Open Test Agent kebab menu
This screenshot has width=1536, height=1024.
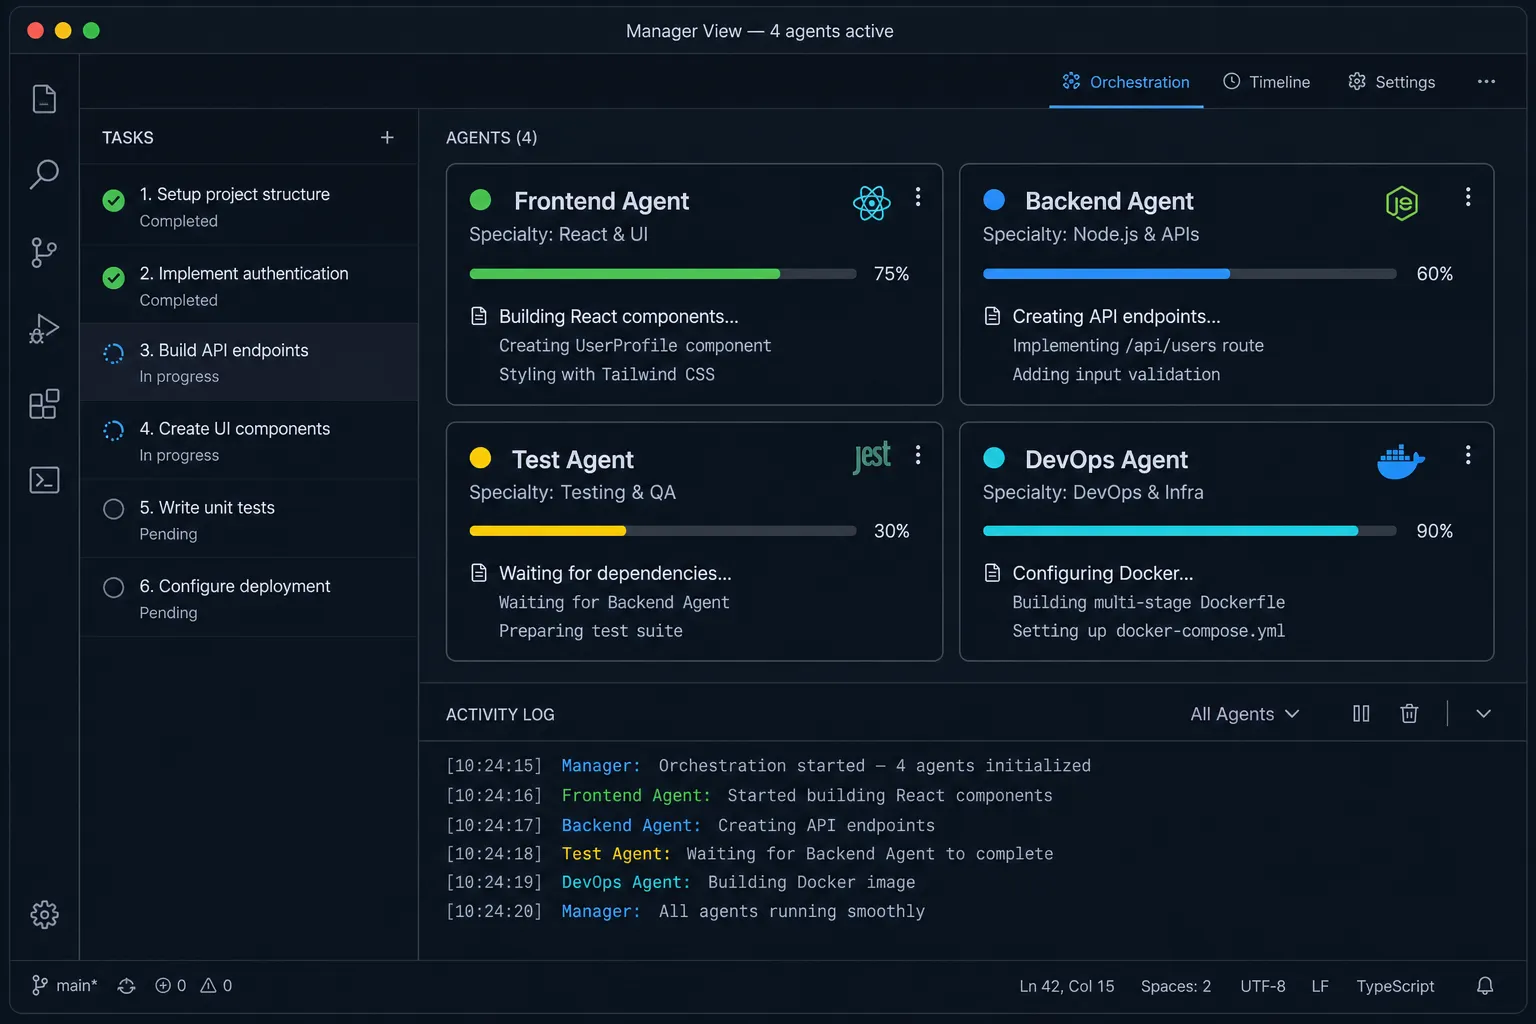(x=918, y=455)
